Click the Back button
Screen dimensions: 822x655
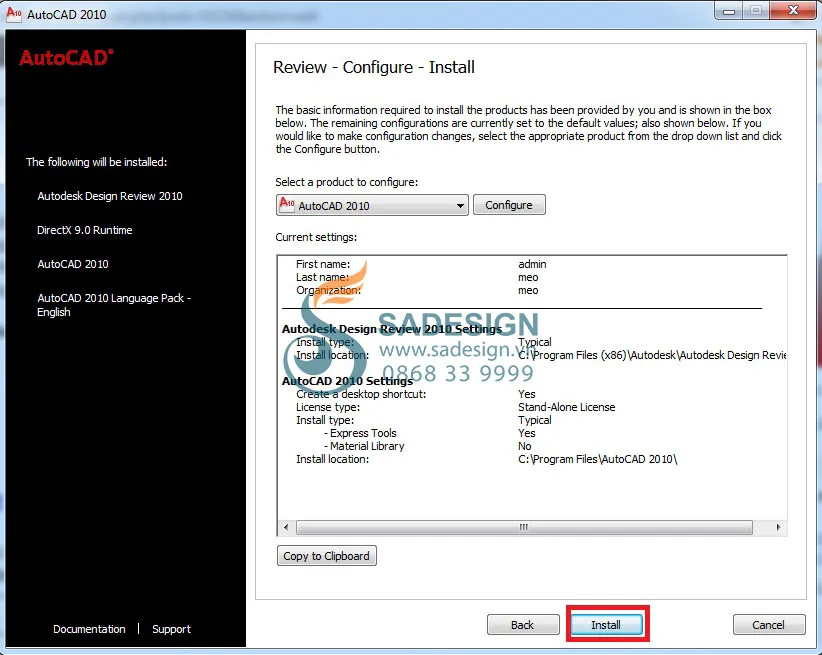[523, 624]
